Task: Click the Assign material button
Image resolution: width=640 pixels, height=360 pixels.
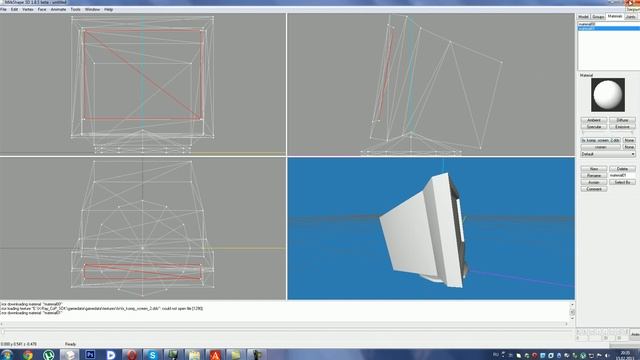Action: coord(594,182)
